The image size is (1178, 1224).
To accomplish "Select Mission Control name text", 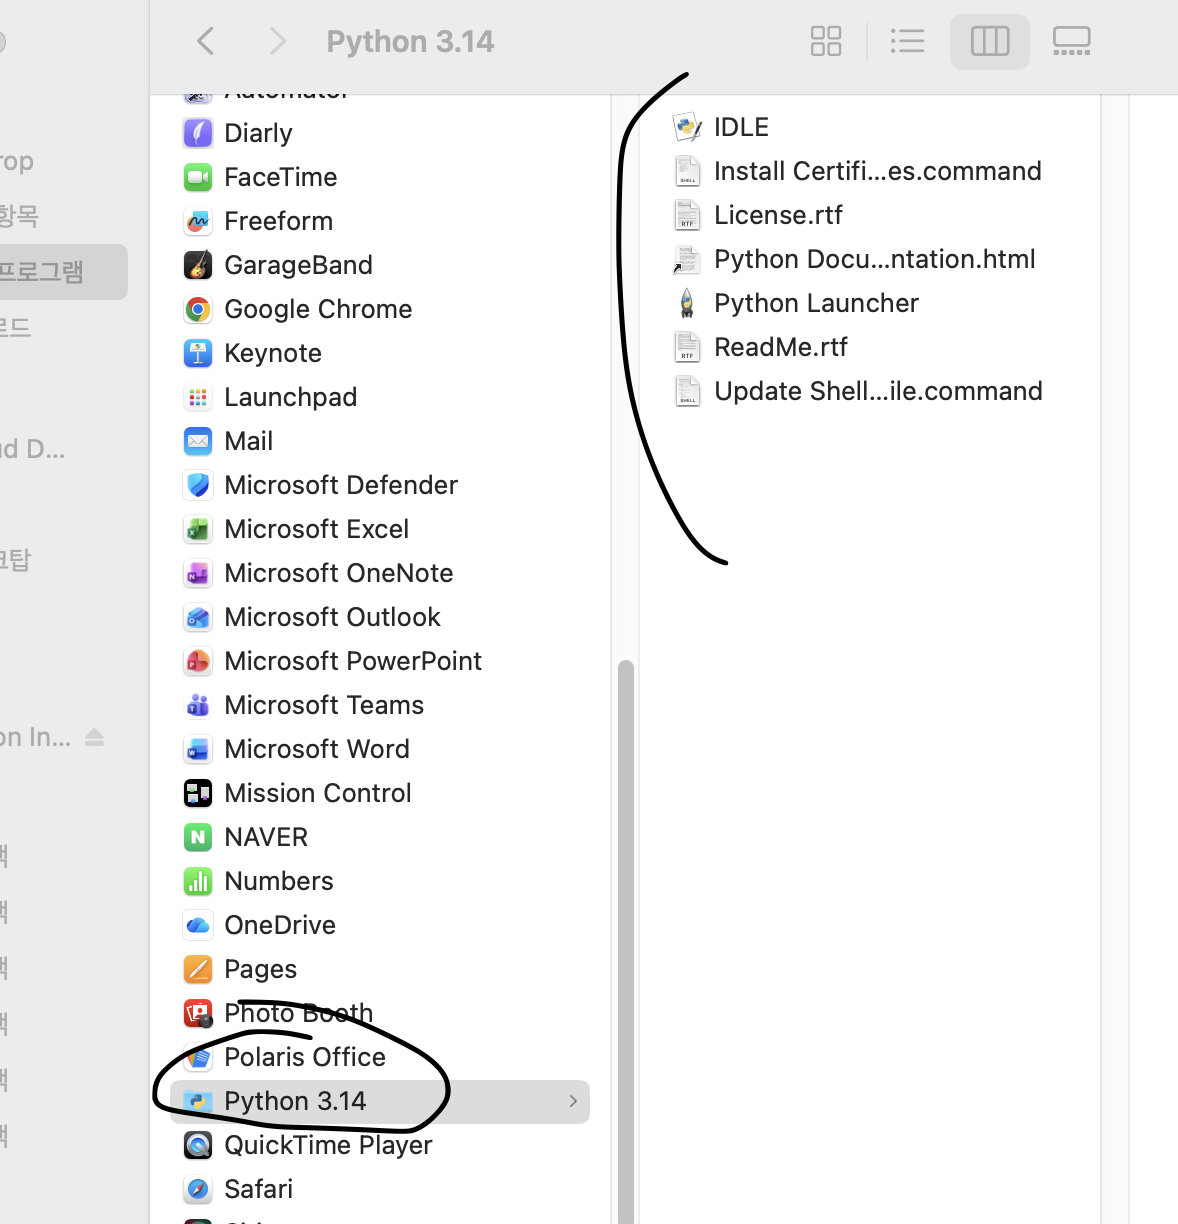I will (318, 793).
